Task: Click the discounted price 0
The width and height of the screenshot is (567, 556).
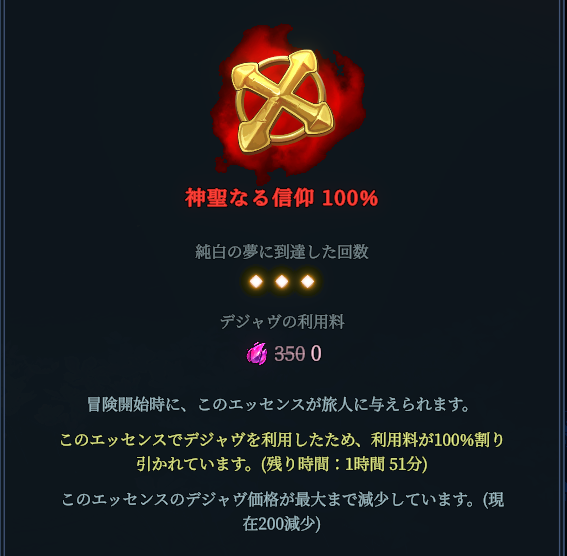Action: point(316,353)
